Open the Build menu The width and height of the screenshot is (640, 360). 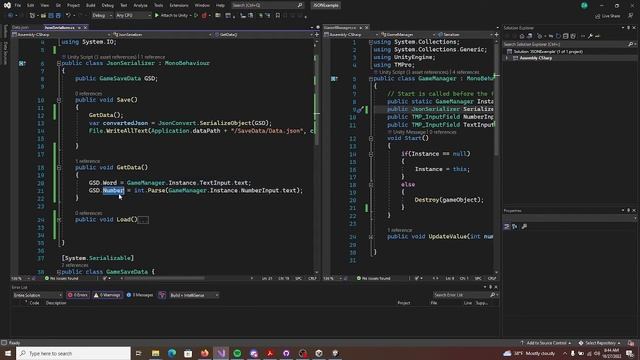click(x=91, y=5)
